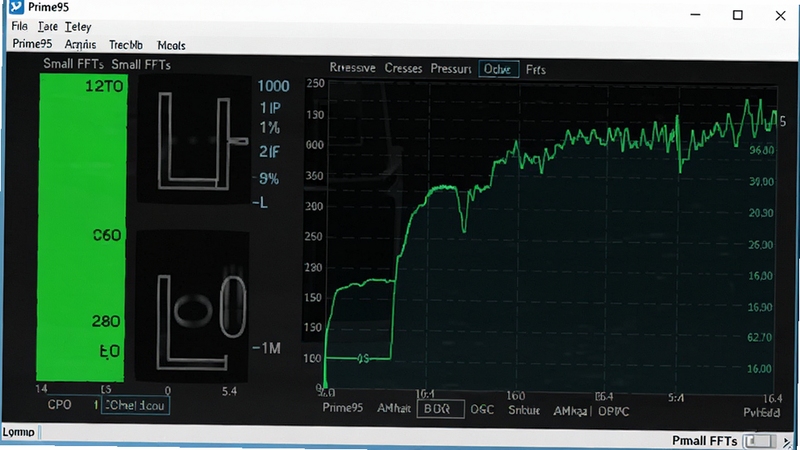Screen dimensions: 800x450
Task: Click the CPO label below the gauge
Action: pos(59,405)
